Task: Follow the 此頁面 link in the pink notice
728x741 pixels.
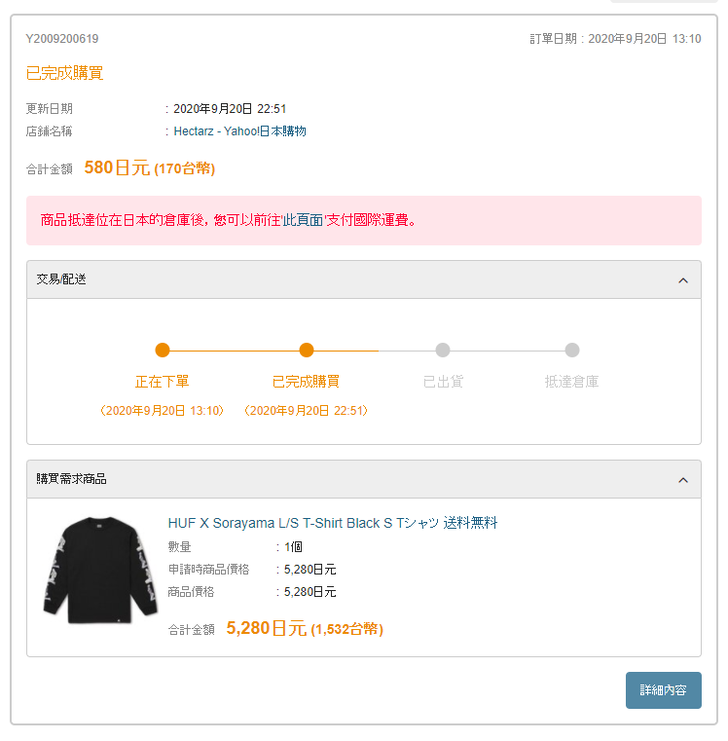Action: (x=304, y=220)
